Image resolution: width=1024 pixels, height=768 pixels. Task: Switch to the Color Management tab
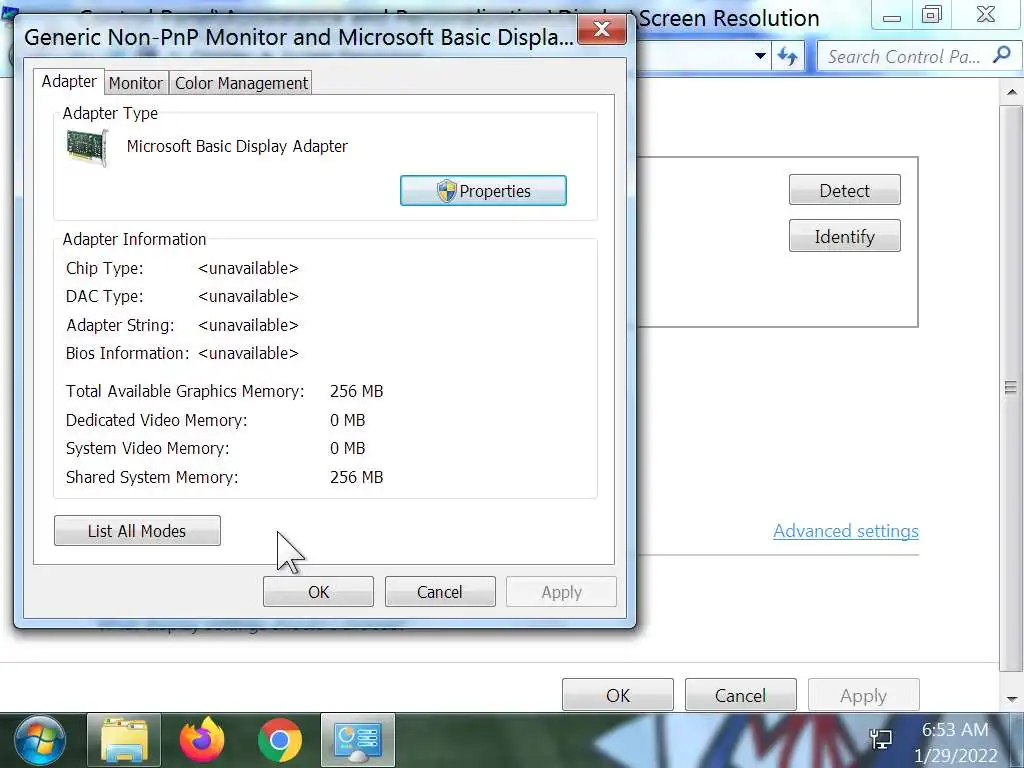(241, 83)
